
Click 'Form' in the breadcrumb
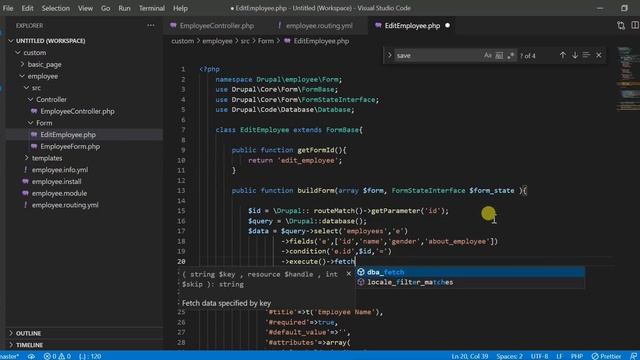coord(266,41)
